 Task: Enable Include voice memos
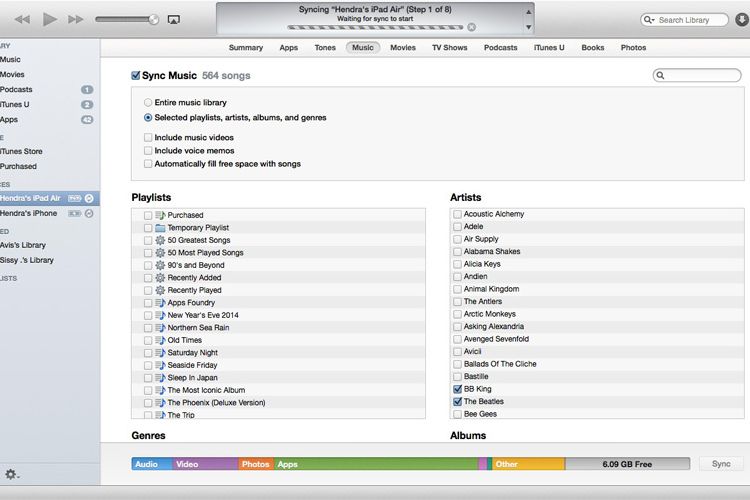(x=148, y=151)
